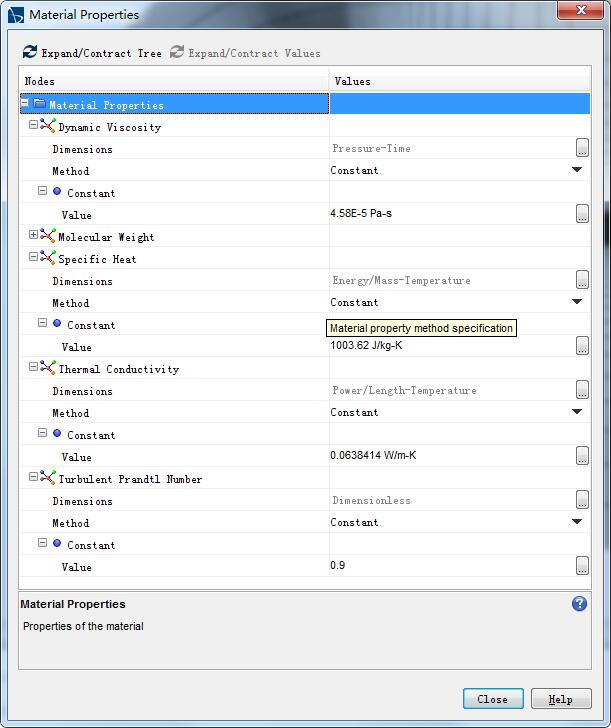Screen dimensions: 611x728
Task: Open the Thermal Conductivity Method dropdown
Action: point(577,412)
